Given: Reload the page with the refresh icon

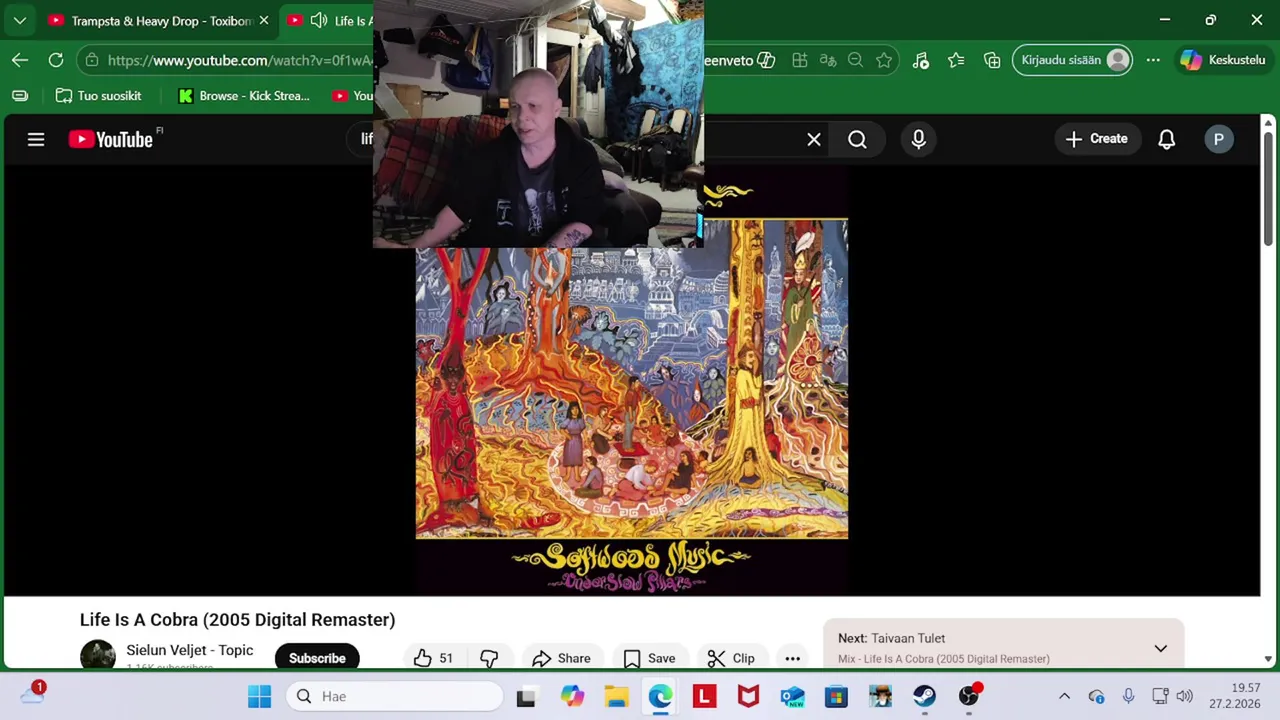Looking at the screenshot, I should click(56, 60).
